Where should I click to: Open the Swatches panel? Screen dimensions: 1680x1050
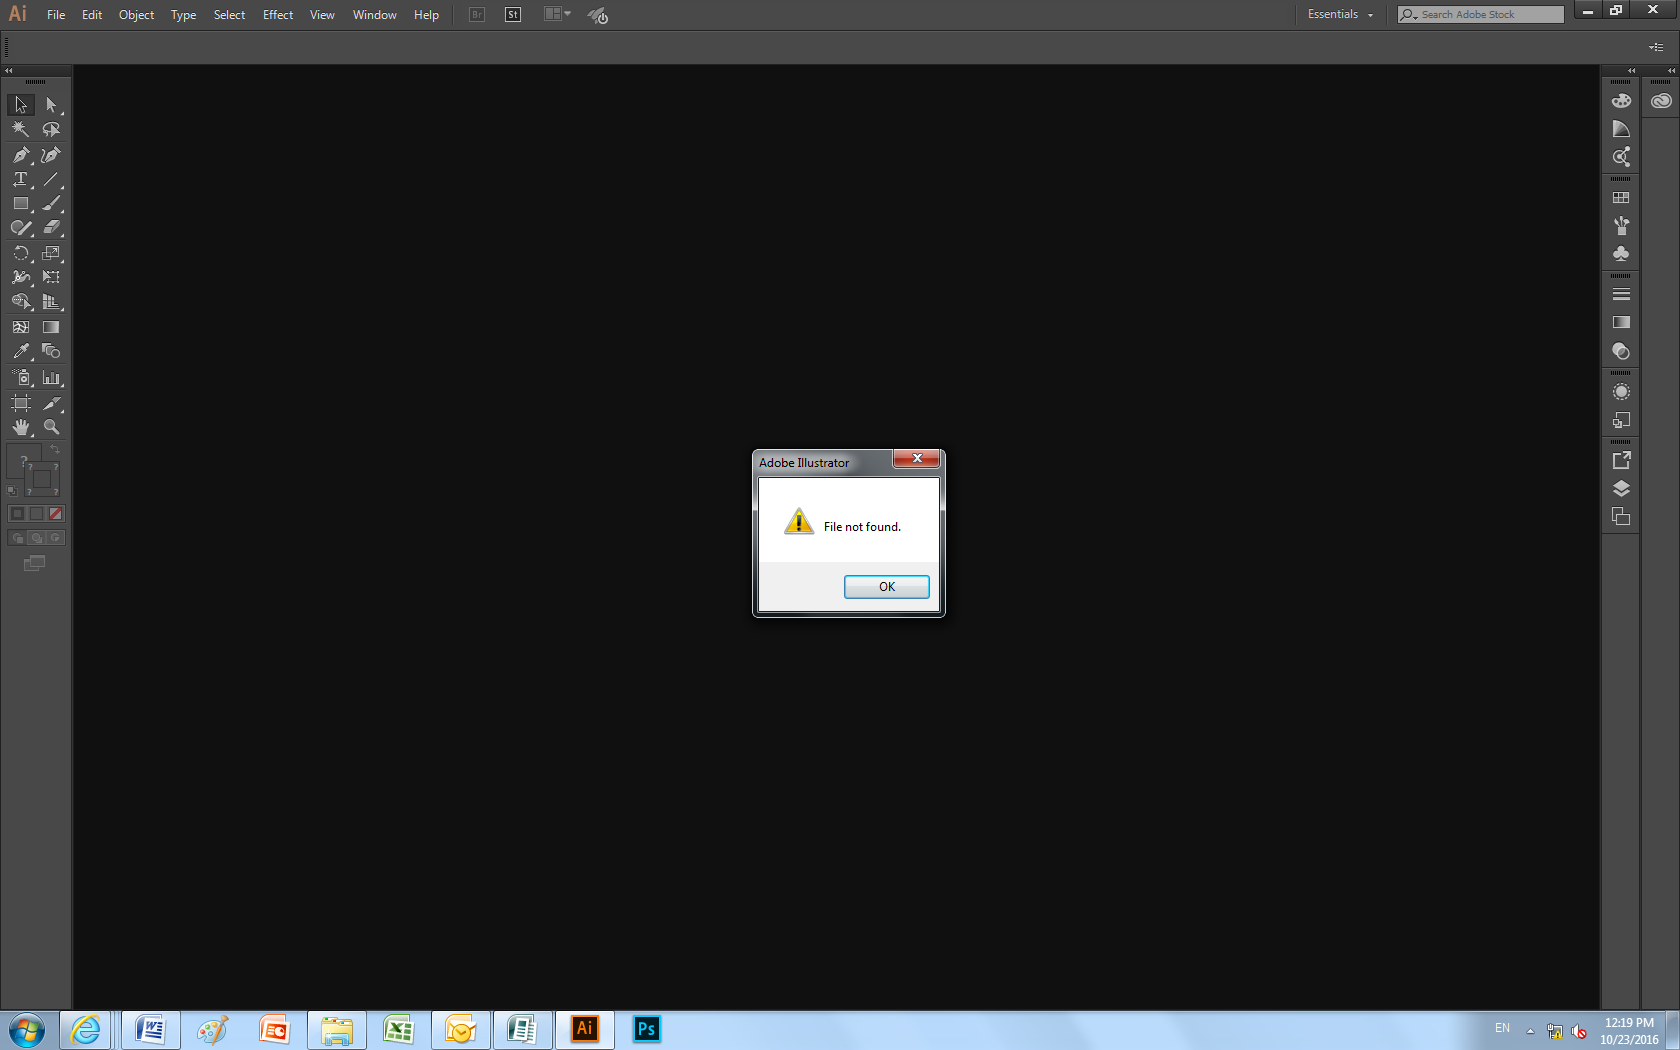pyautogui.click(x=1621, y=197)
